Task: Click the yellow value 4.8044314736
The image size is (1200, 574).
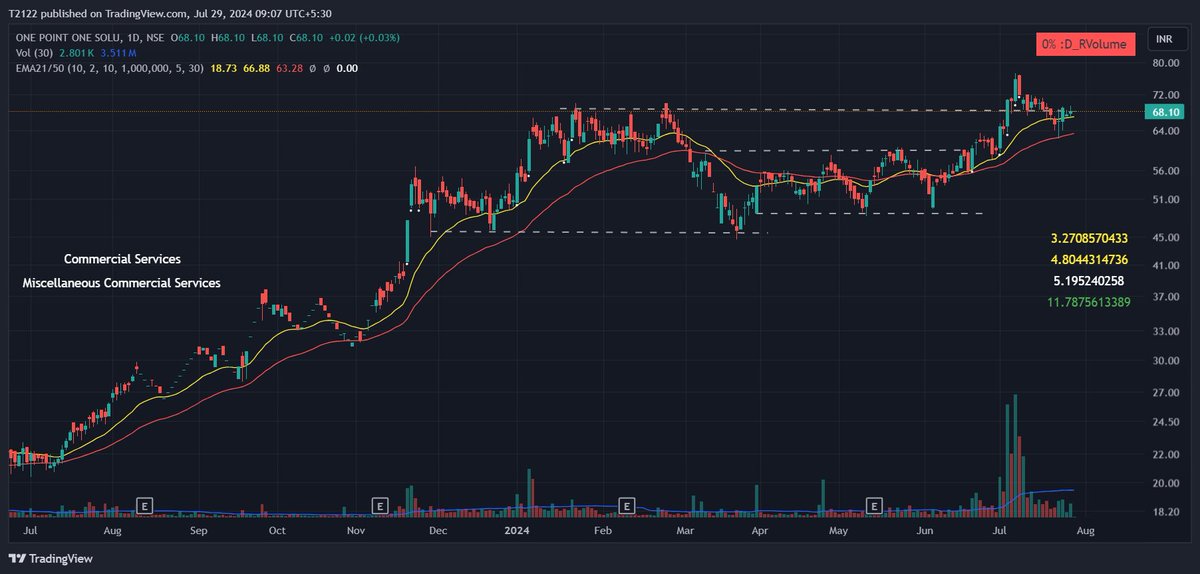Action: pos(1089,260)
